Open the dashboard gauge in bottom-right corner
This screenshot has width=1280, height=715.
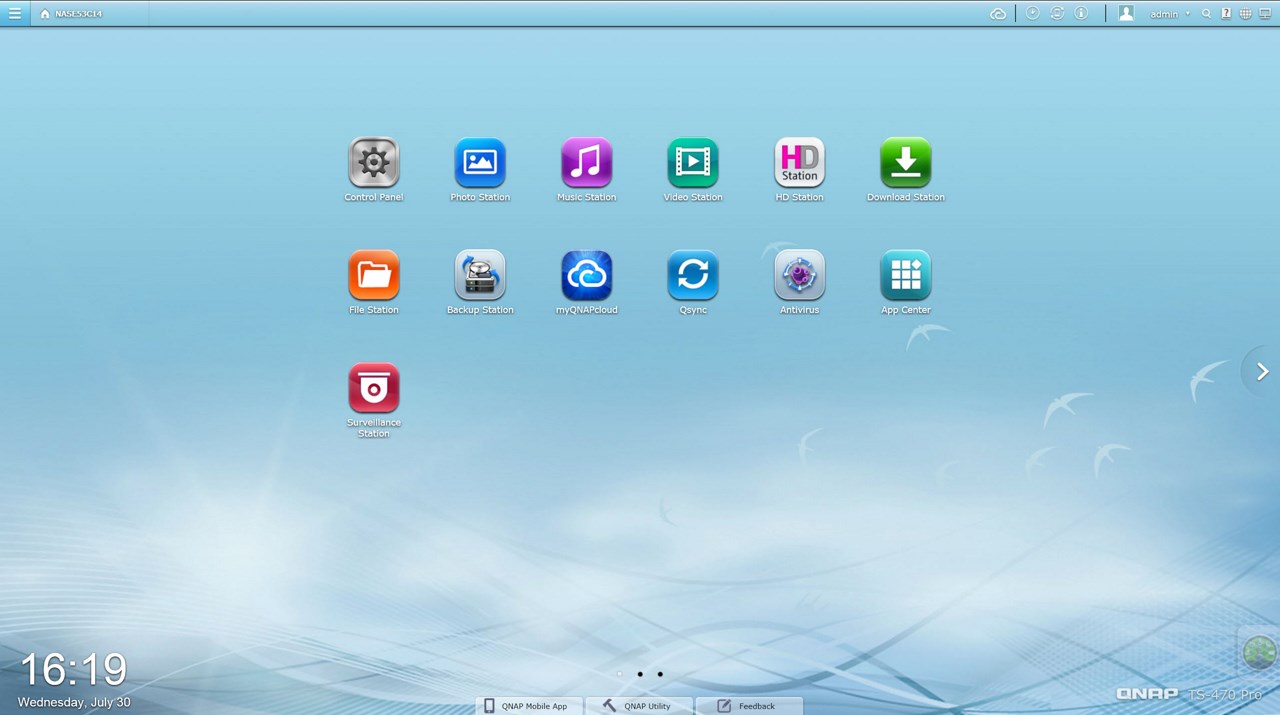point(1260,652)
